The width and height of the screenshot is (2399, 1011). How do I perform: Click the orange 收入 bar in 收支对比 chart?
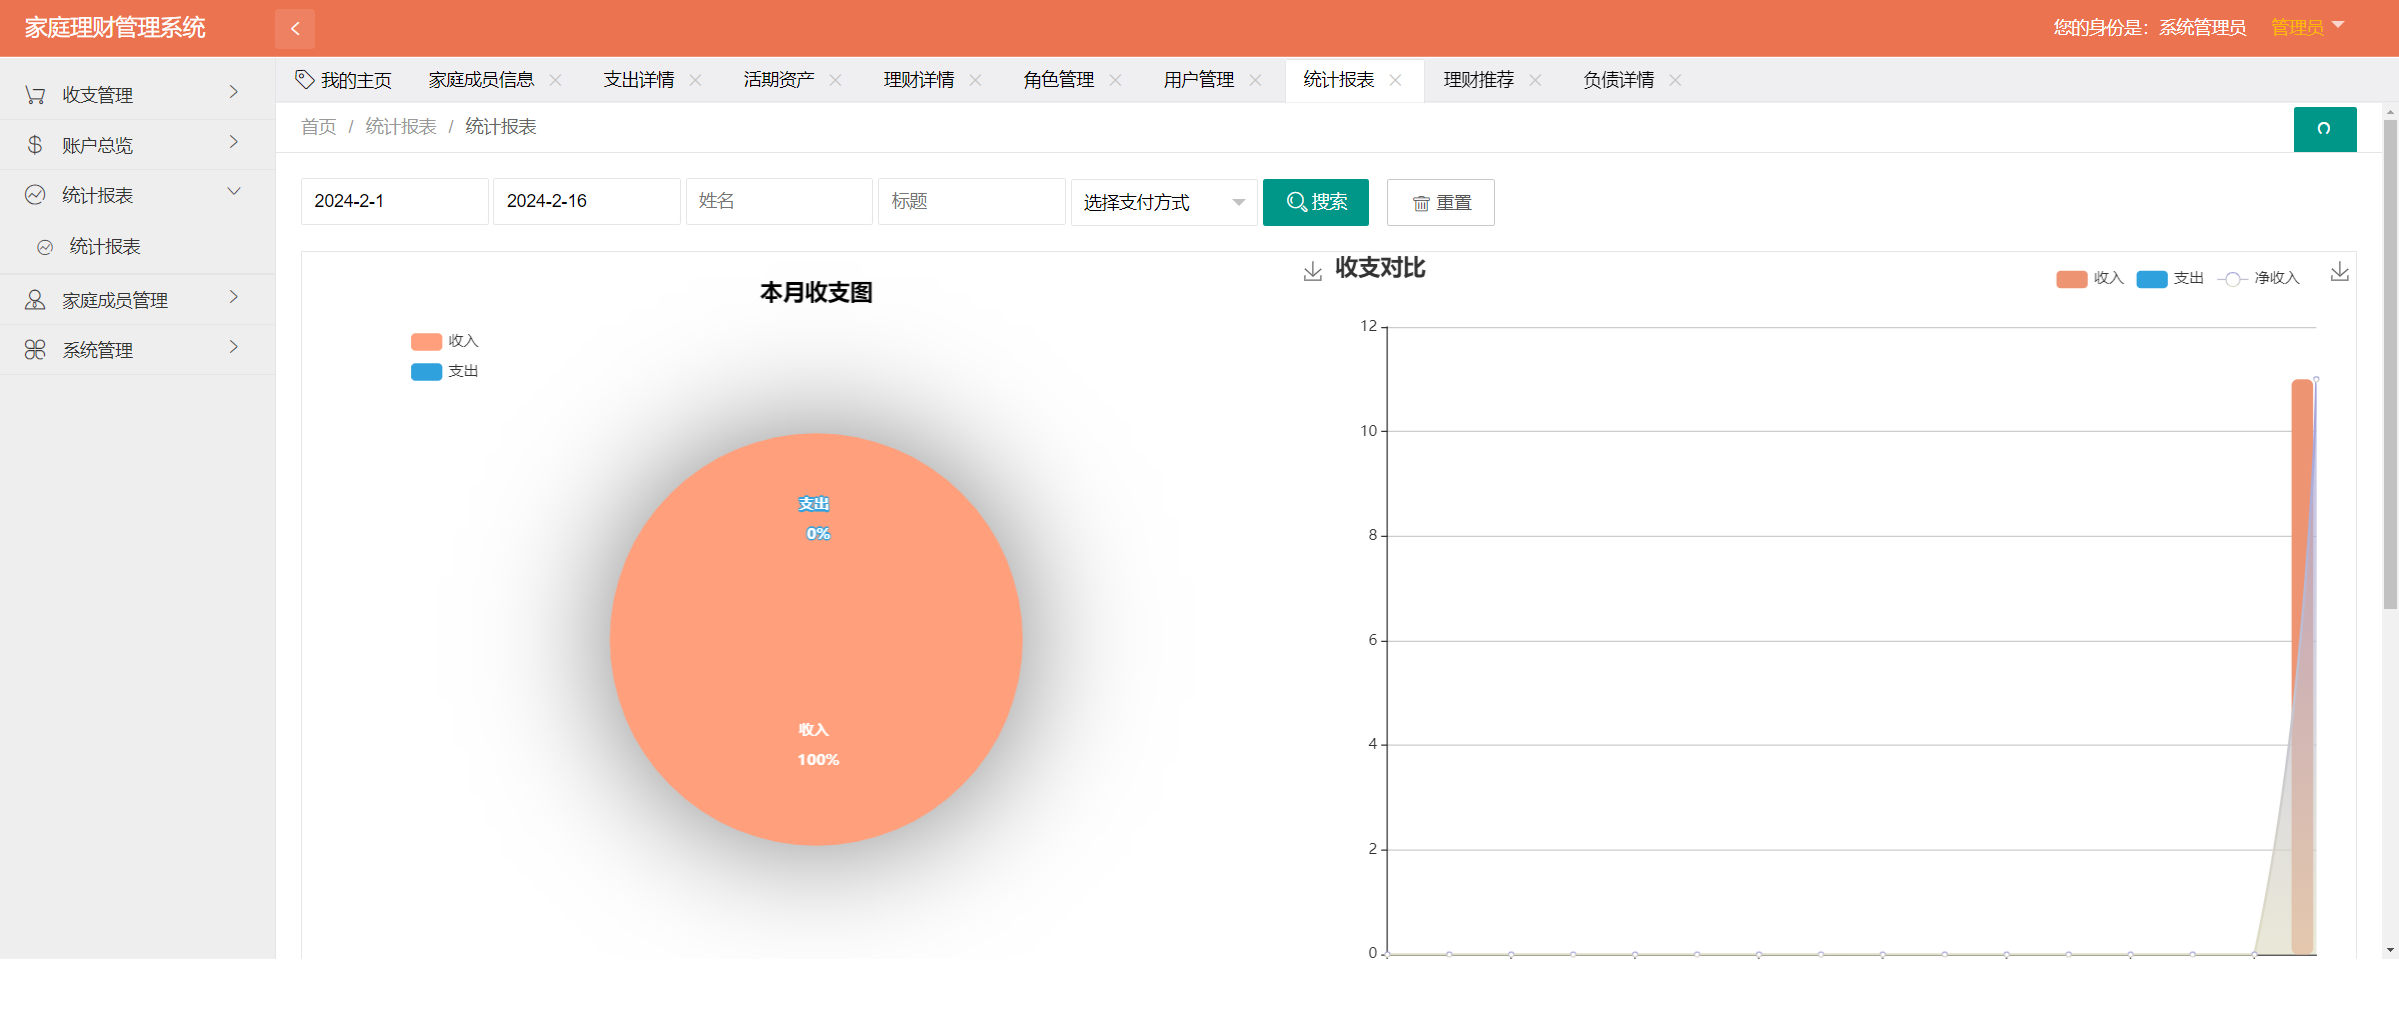2302,666
